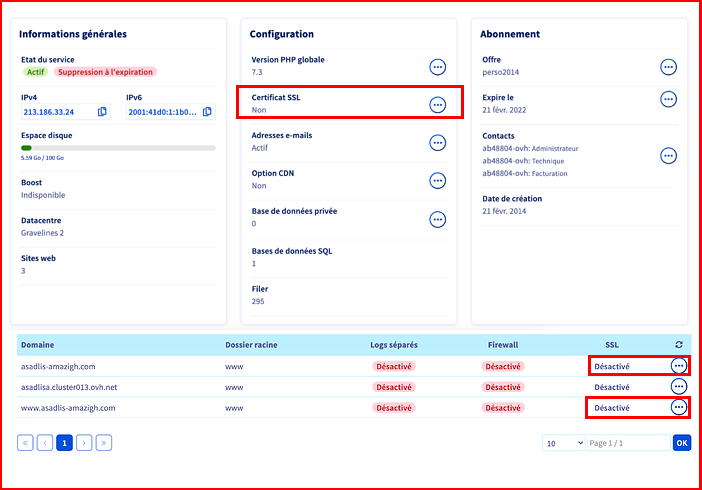Open actions menu for asadlis-amazigh.com row
This screenshot has height=490, width=702.
pyautogui.click(x=679, y=366)
